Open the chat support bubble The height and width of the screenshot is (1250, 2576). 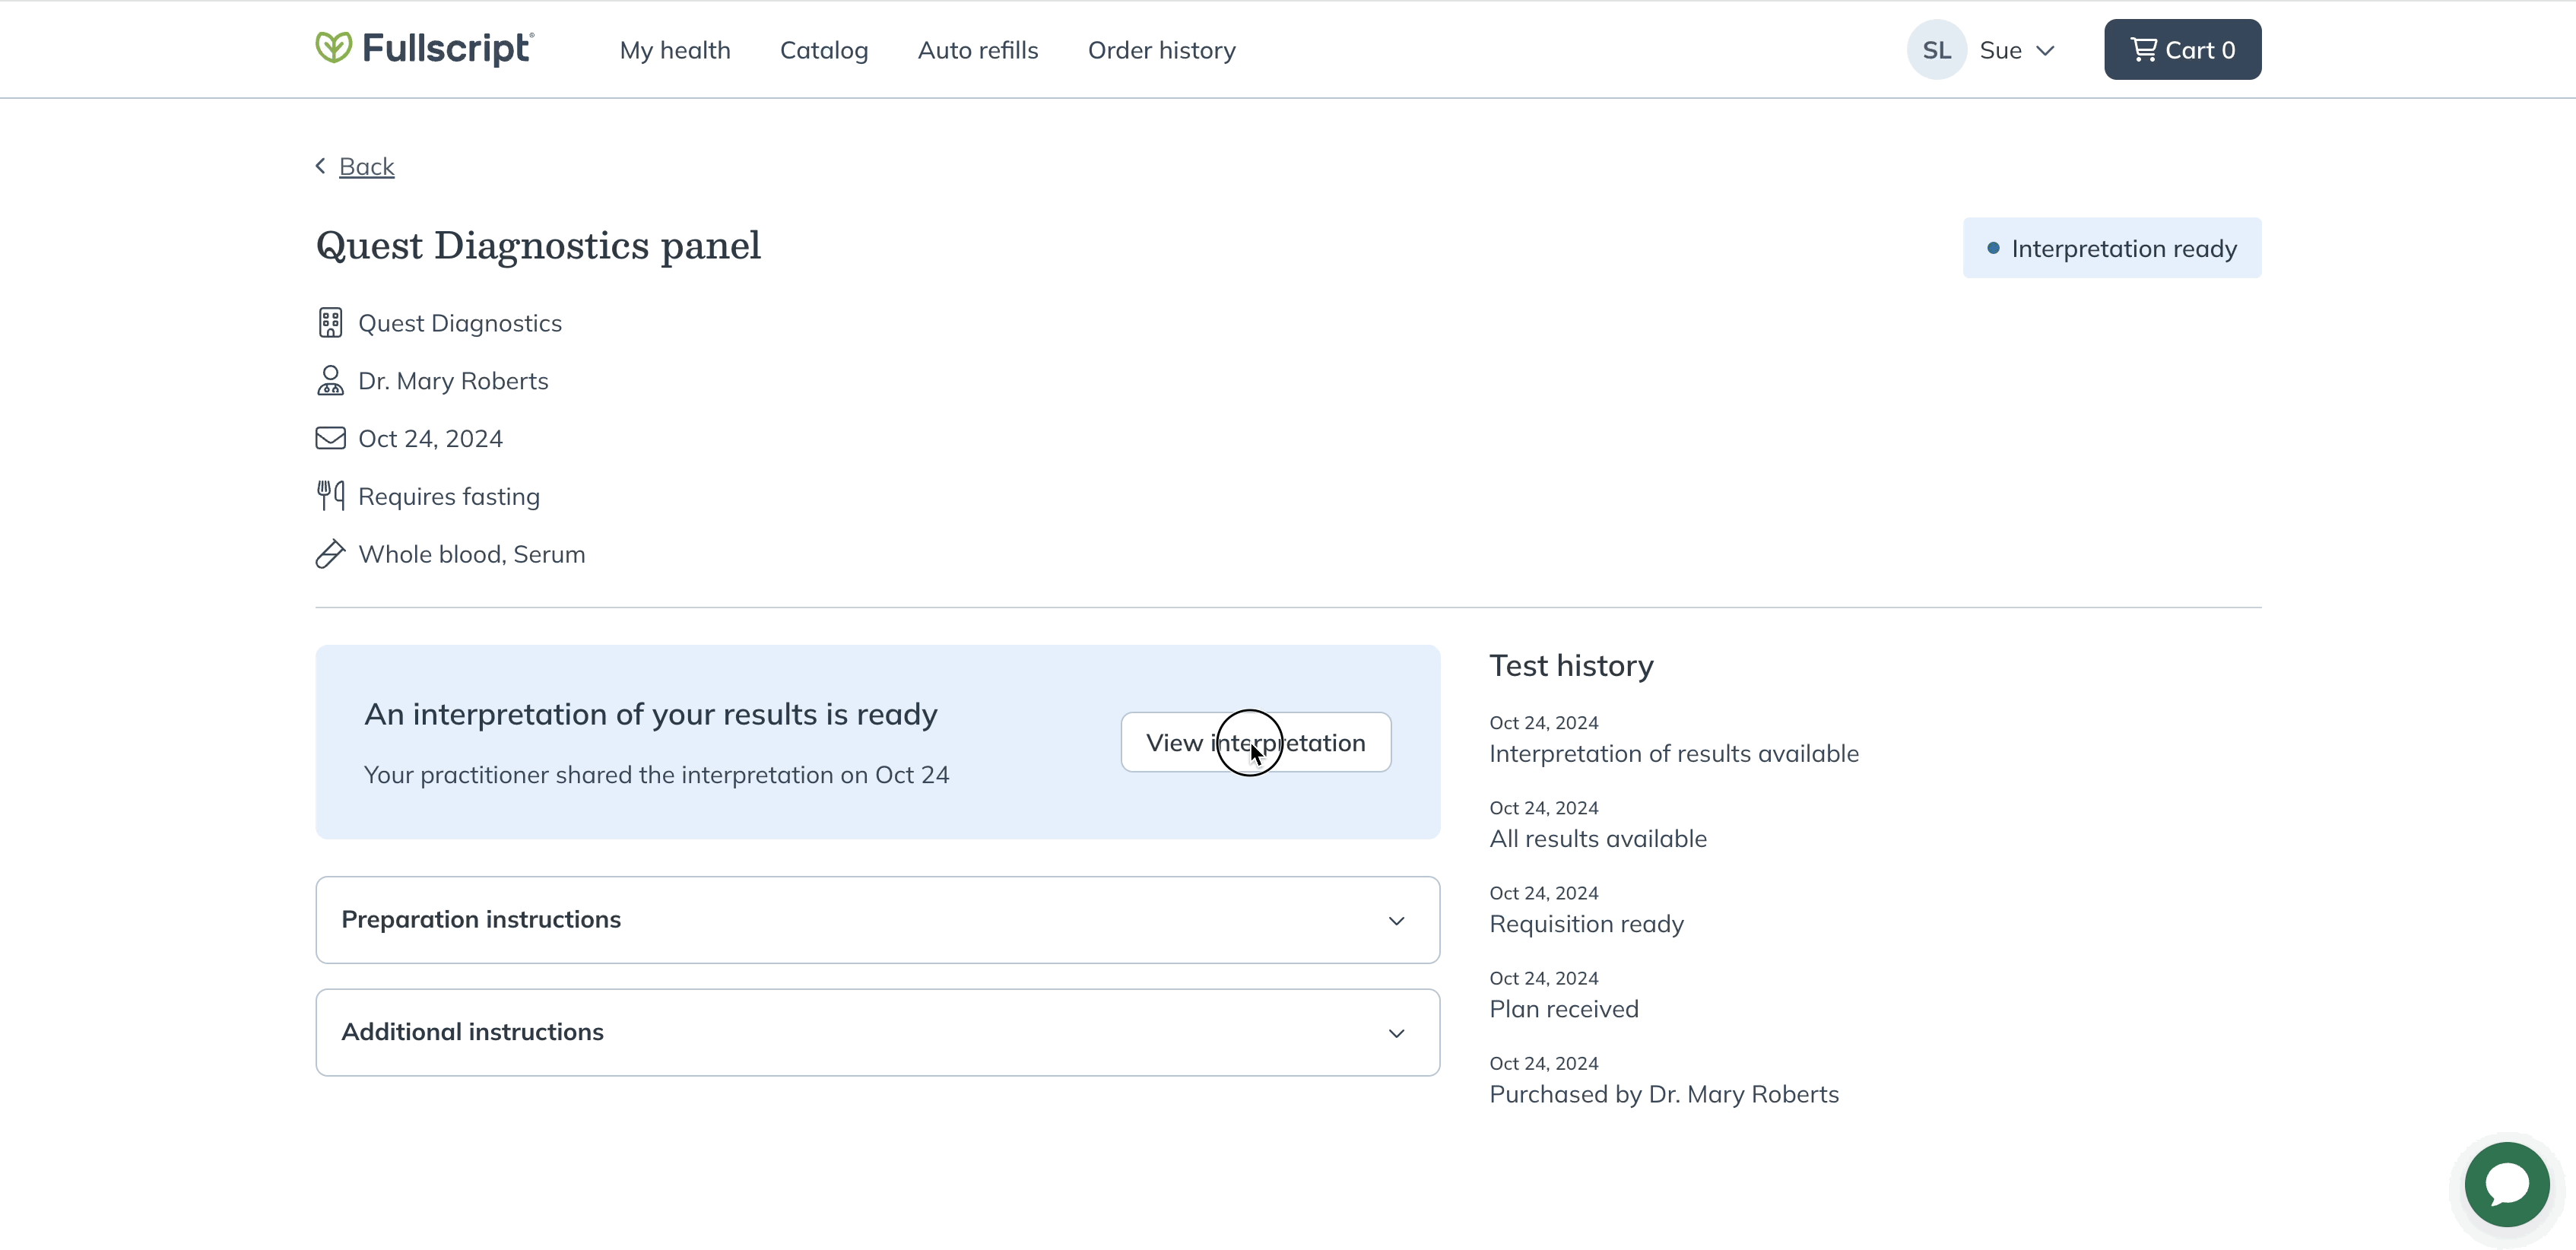[x=2507, y=1184]
